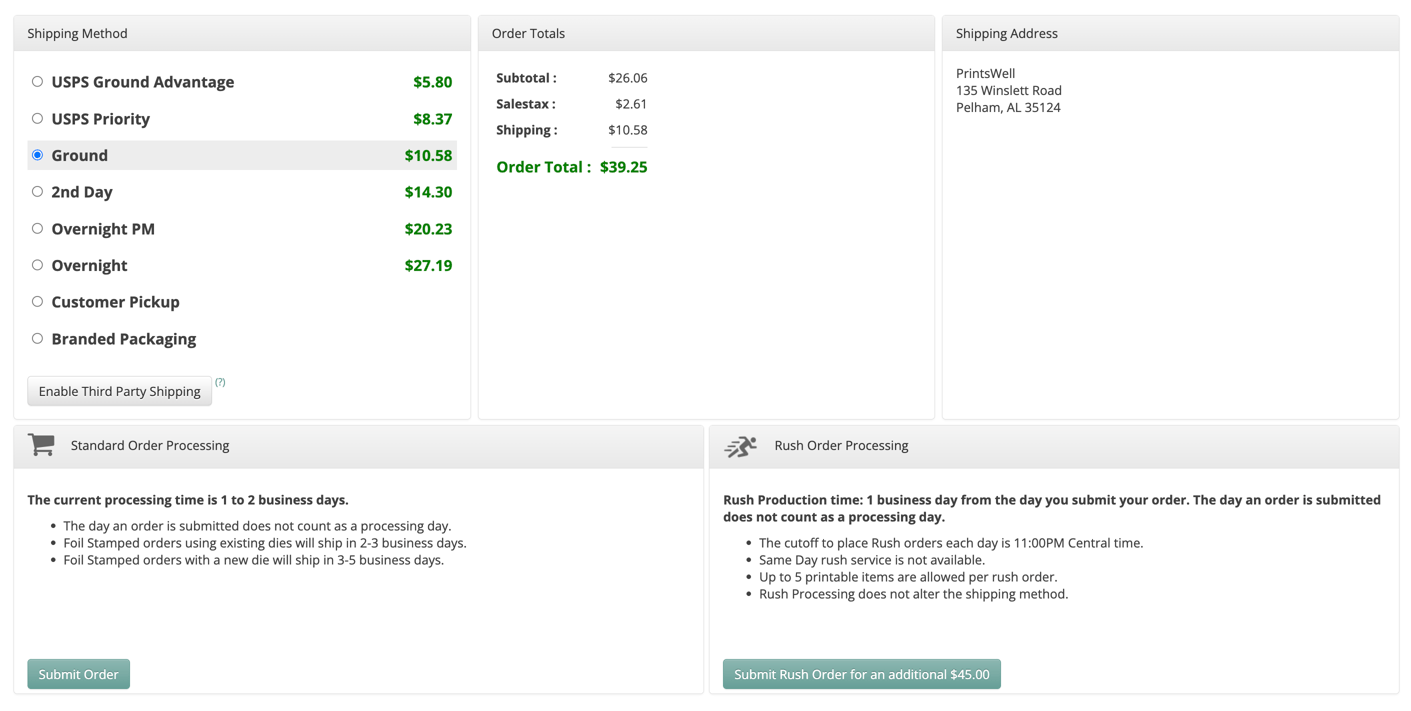Click the Order Total amount $39.25

click(x=623, y=167)
